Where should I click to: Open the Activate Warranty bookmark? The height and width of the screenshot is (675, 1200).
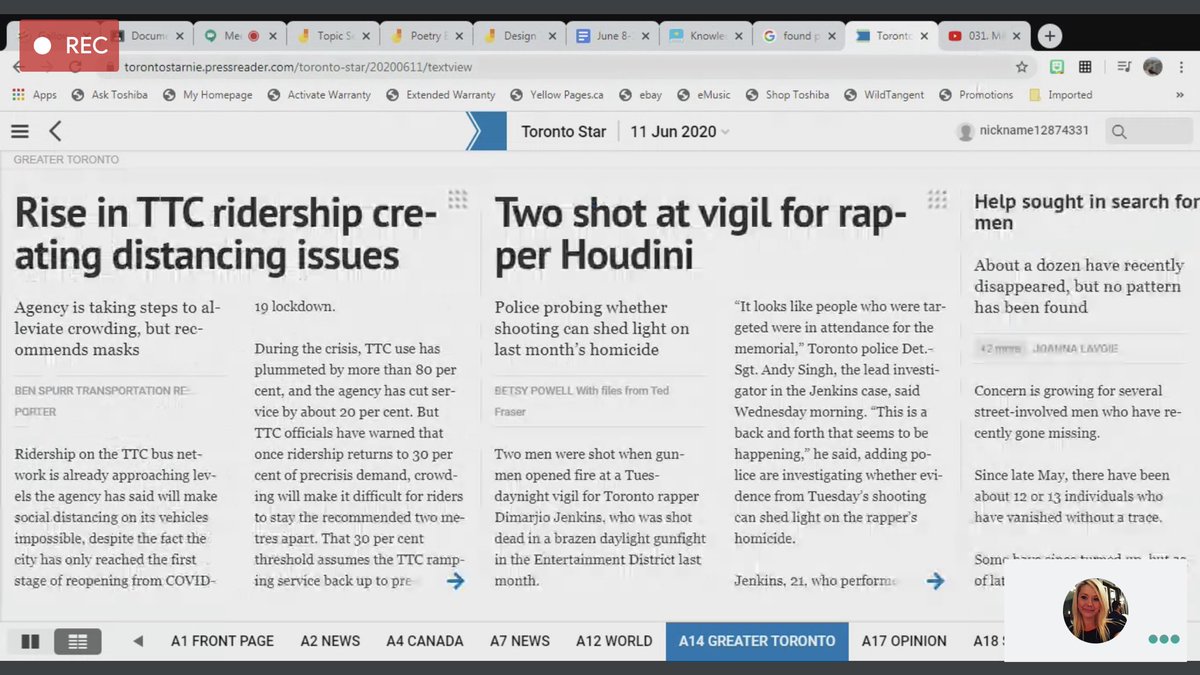(x=319, y=95)
